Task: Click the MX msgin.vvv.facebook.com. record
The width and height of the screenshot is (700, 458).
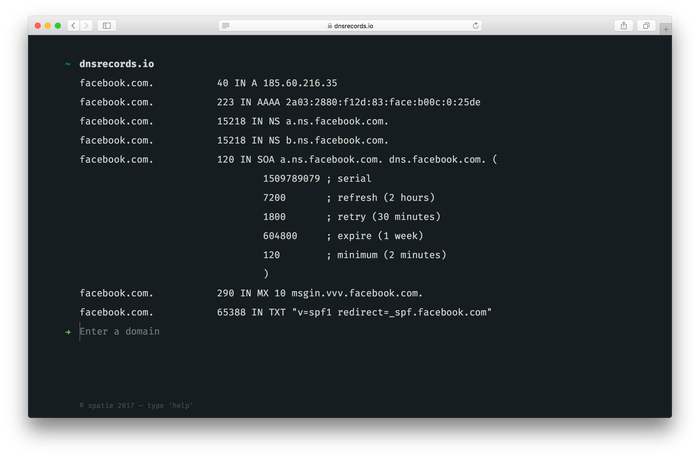Action: click(320, 293)
